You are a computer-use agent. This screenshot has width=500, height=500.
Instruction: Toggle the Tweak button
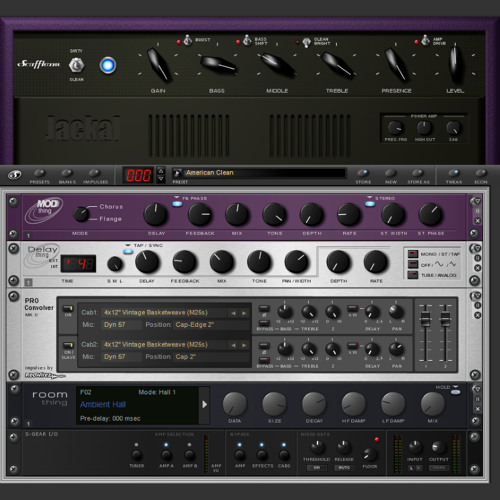(x=454, y=173)
